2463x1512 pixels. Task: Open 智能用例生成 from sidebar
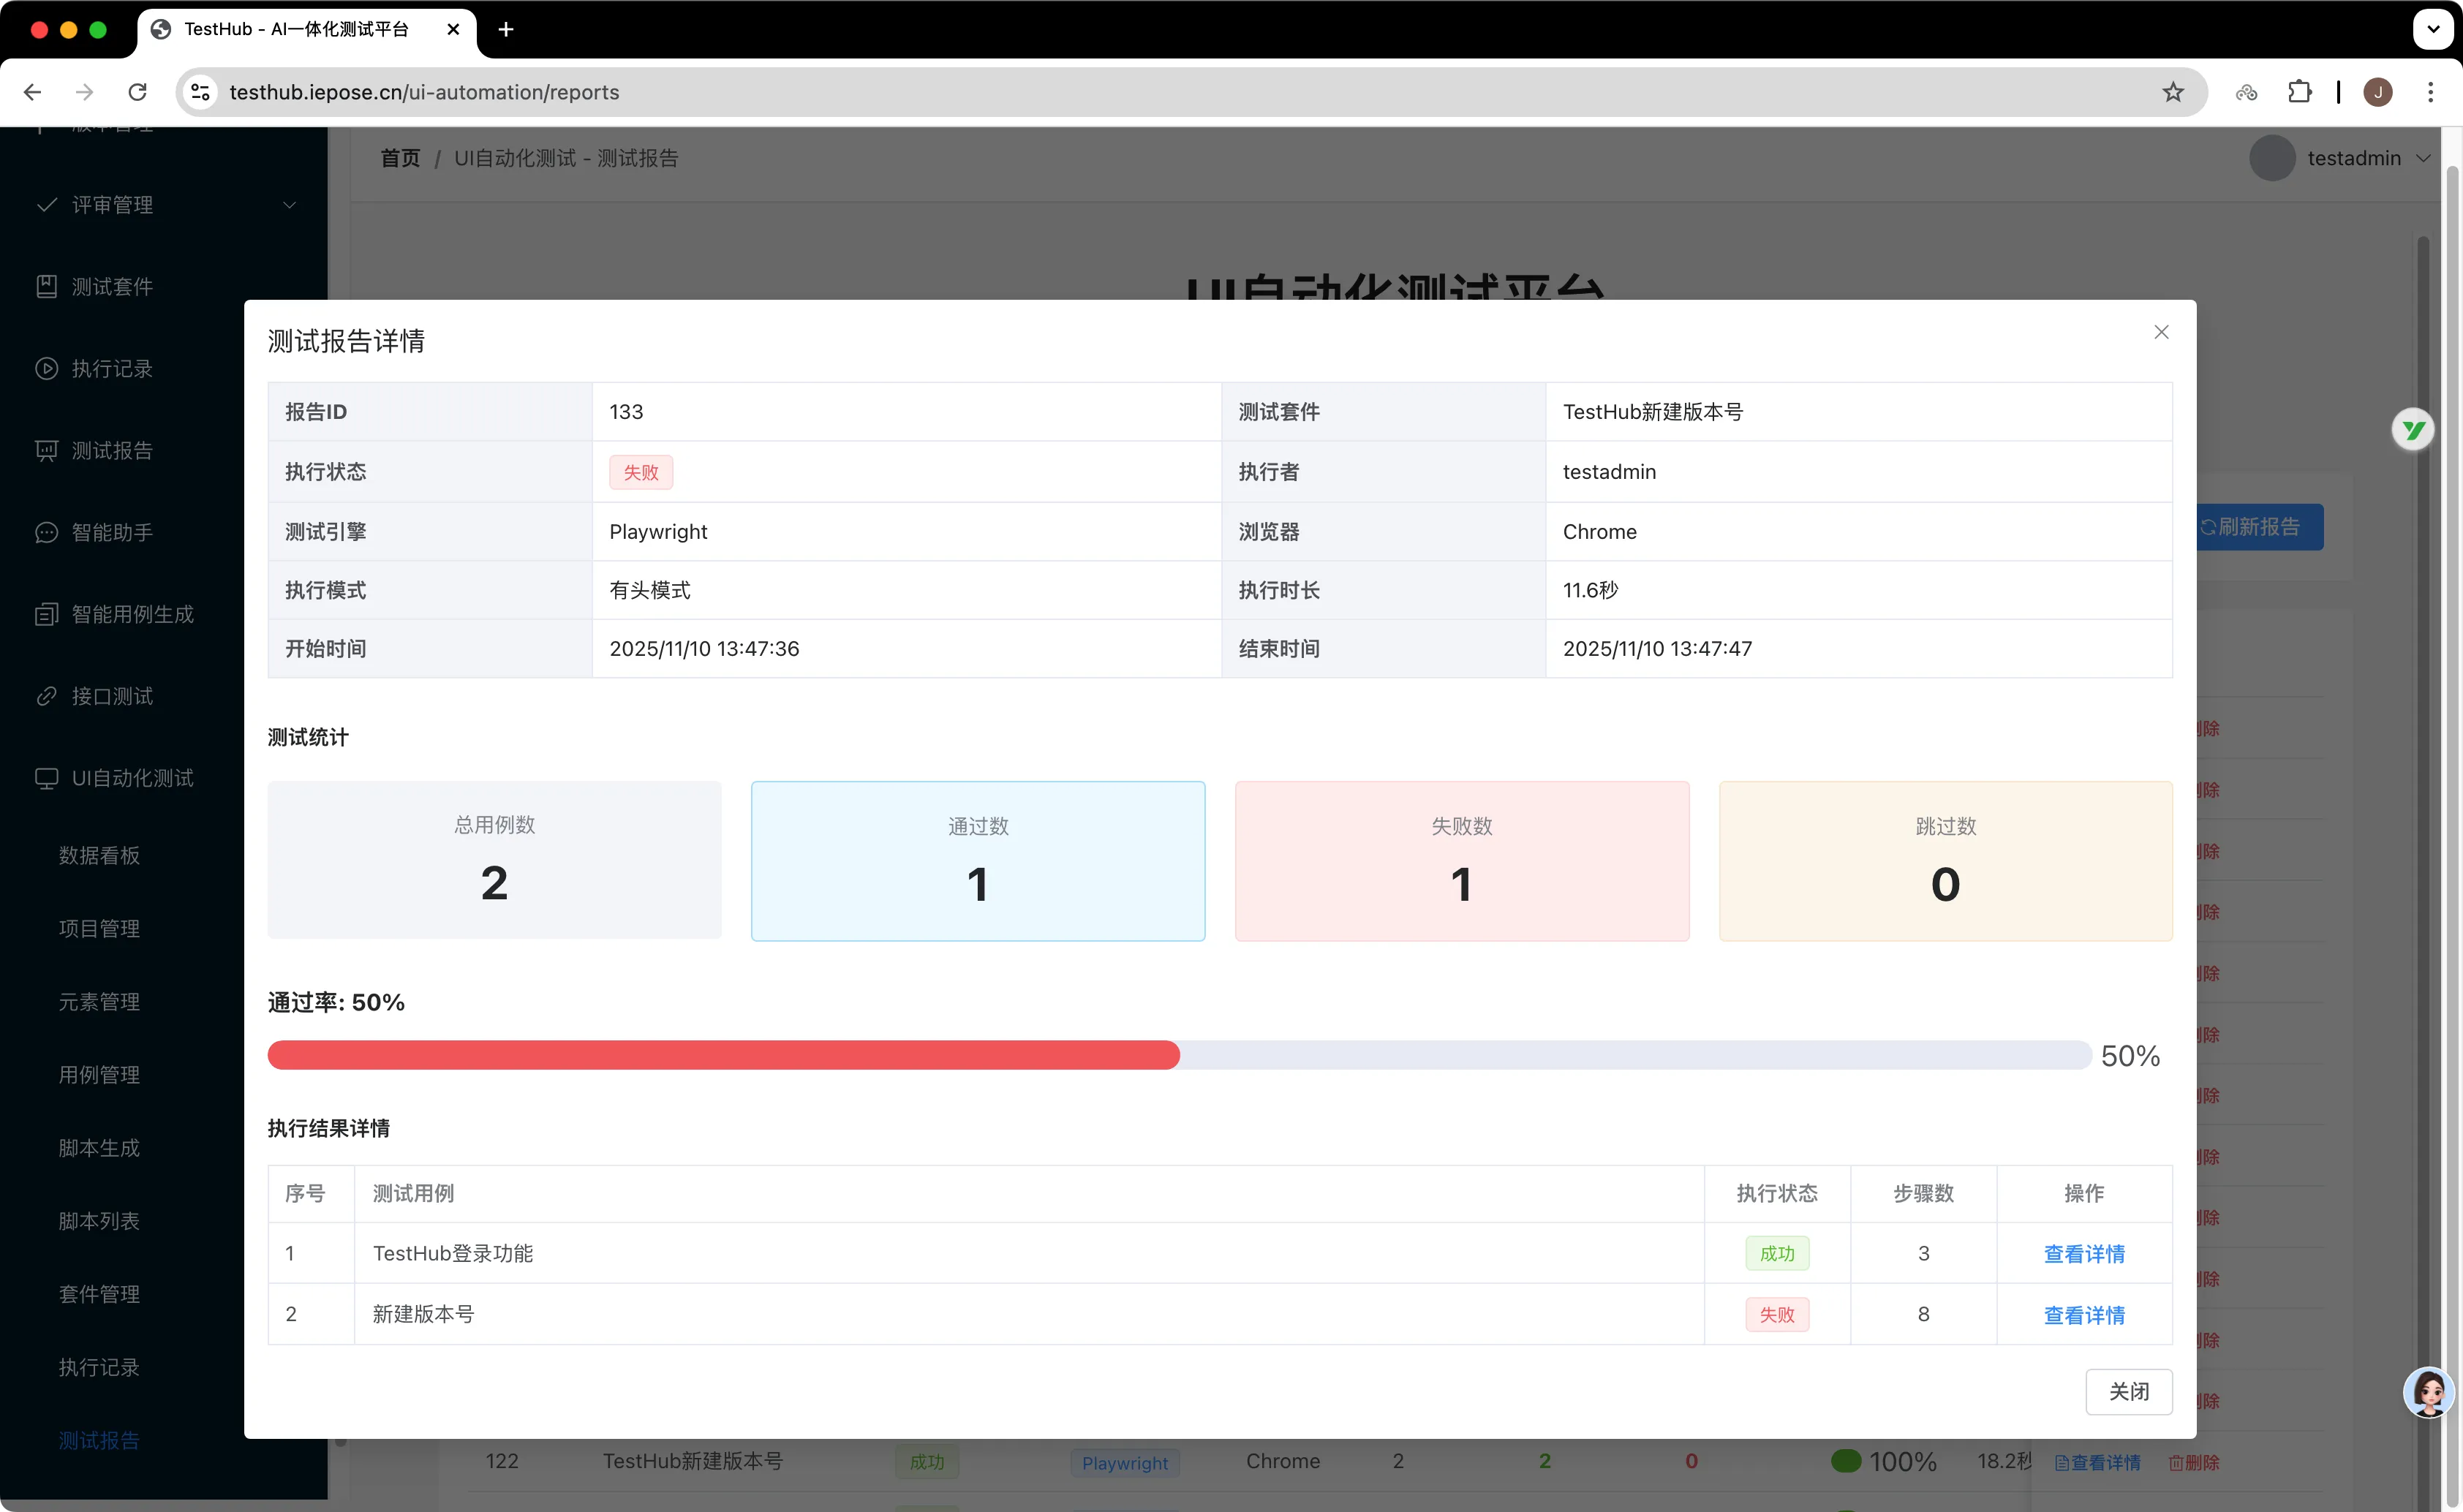131,614
